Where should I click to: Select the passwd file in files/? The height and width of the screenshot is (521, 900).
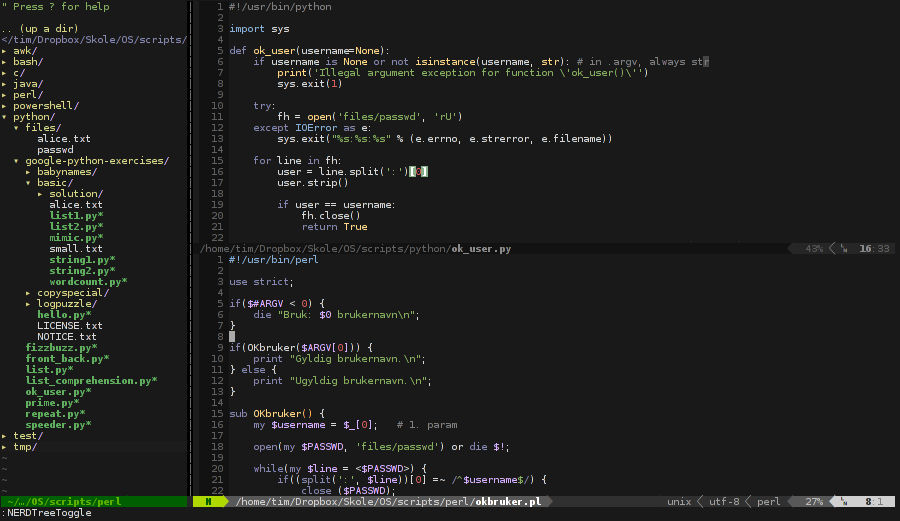point(55,150)
